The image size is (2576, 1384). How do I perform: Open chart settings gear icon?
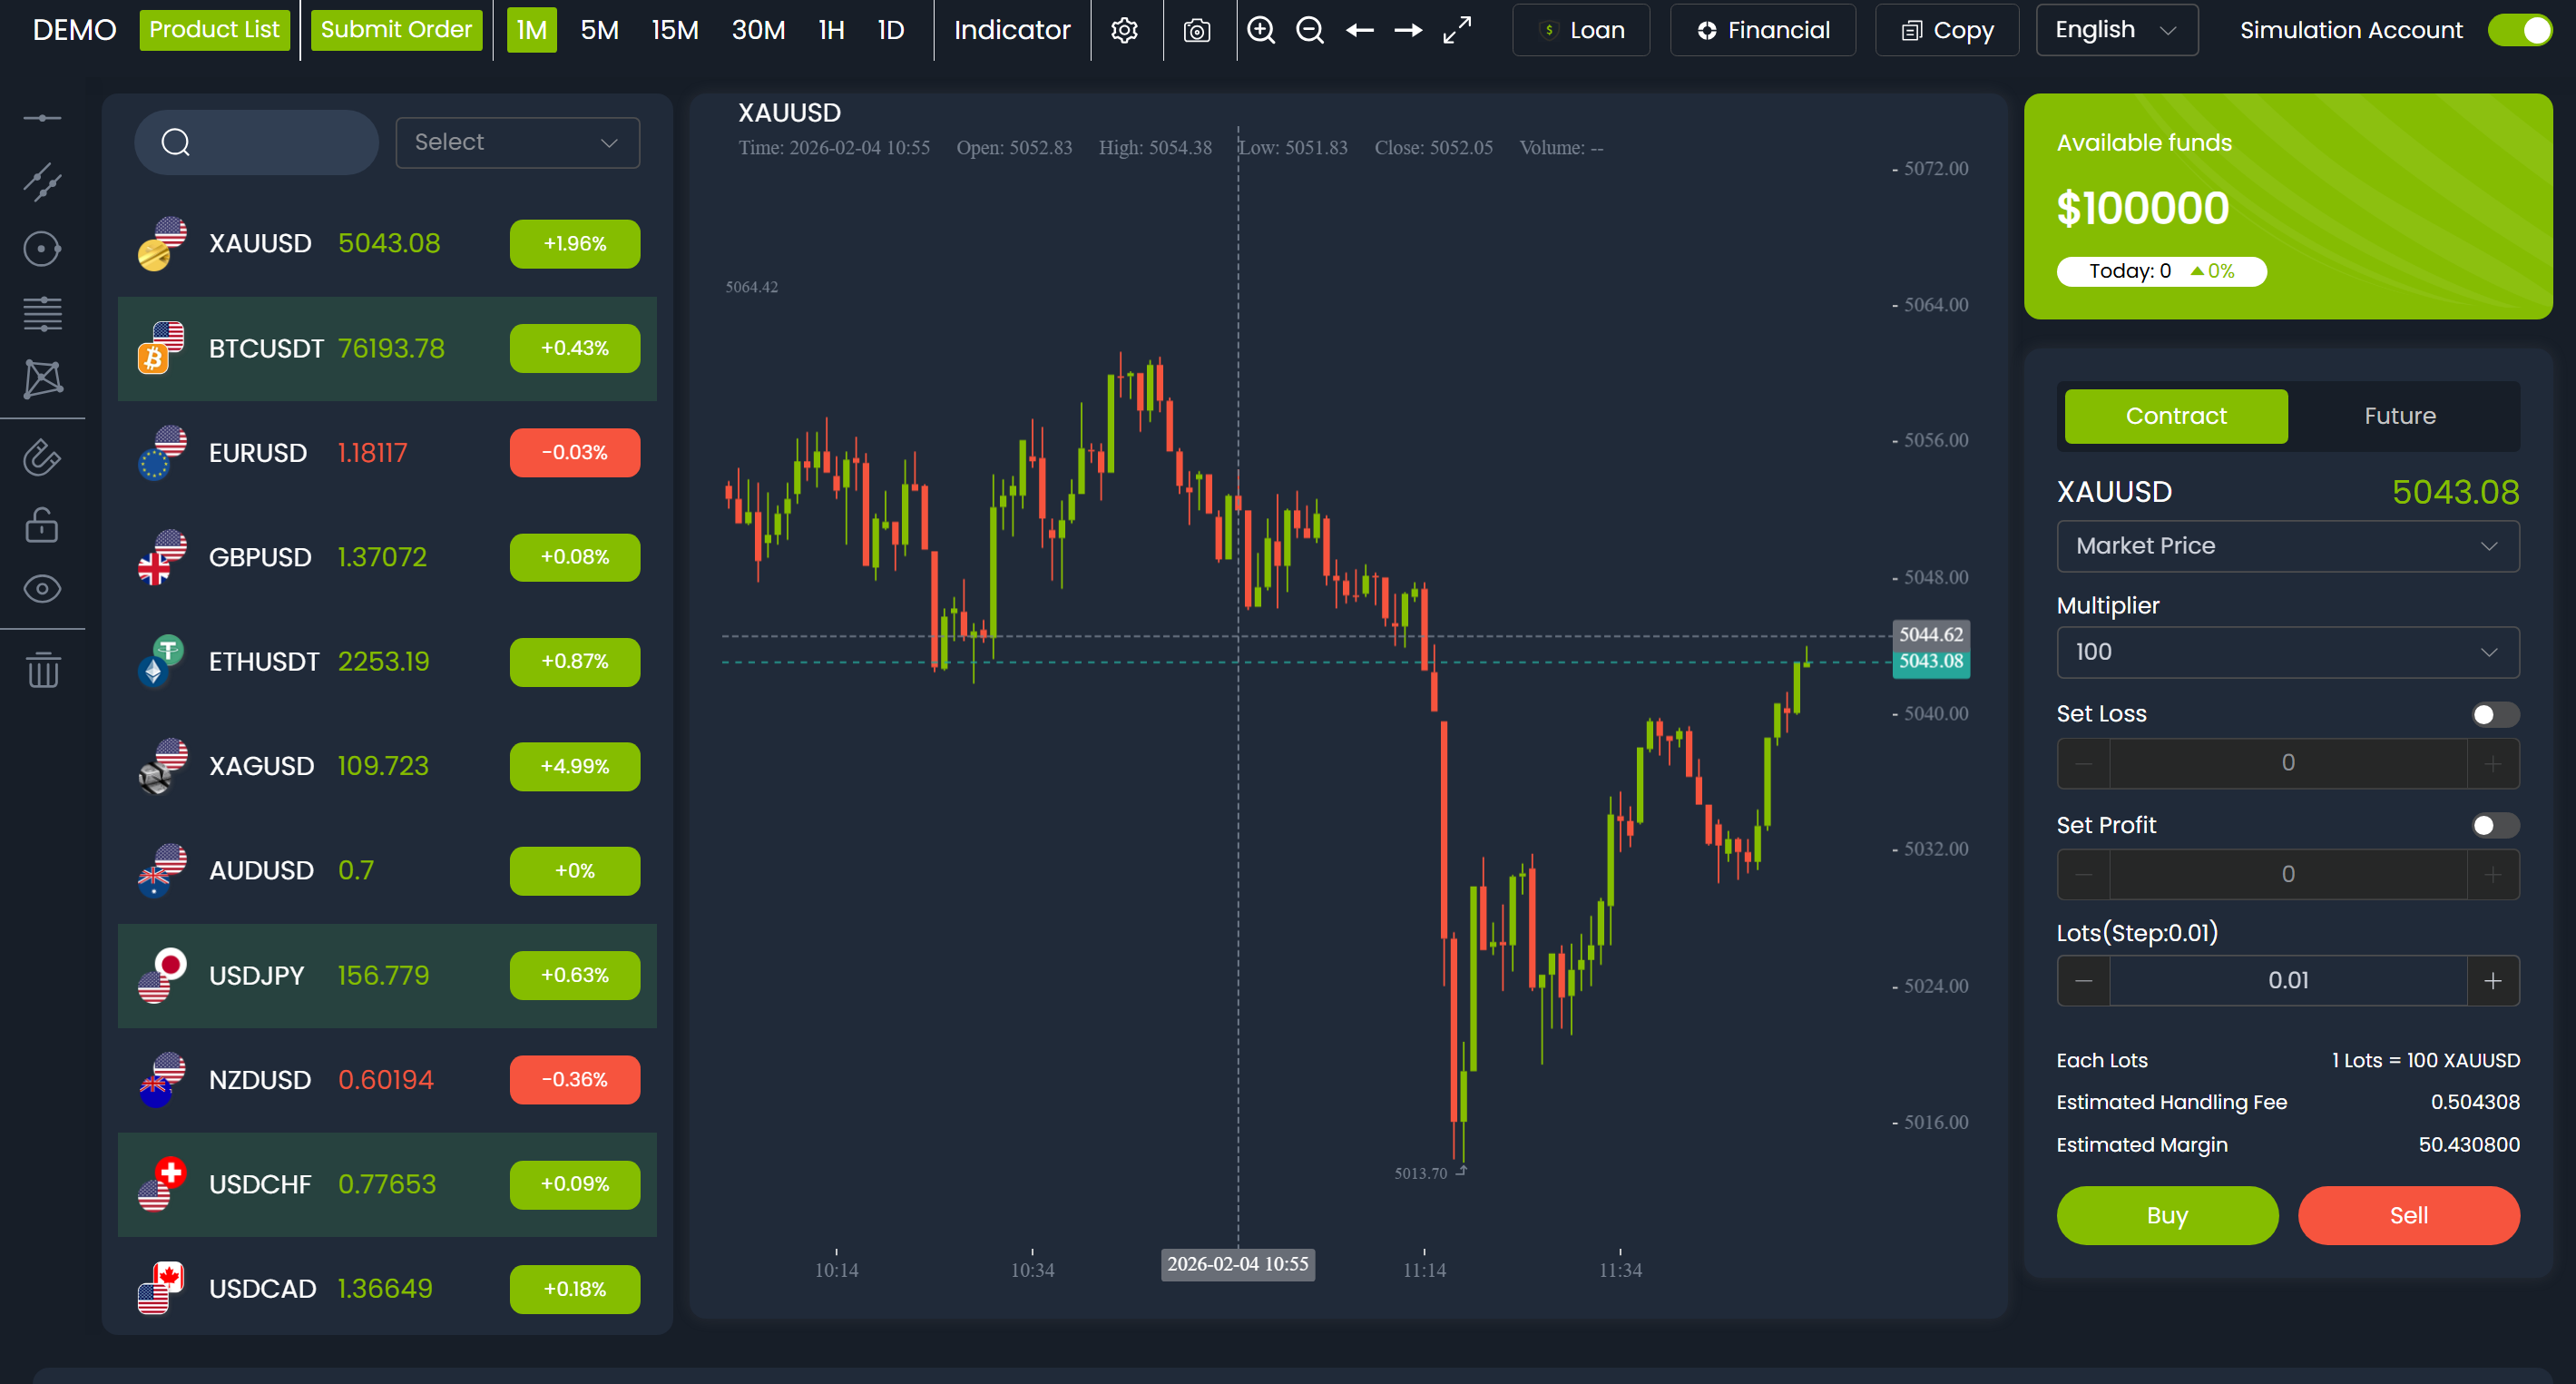1124,30
